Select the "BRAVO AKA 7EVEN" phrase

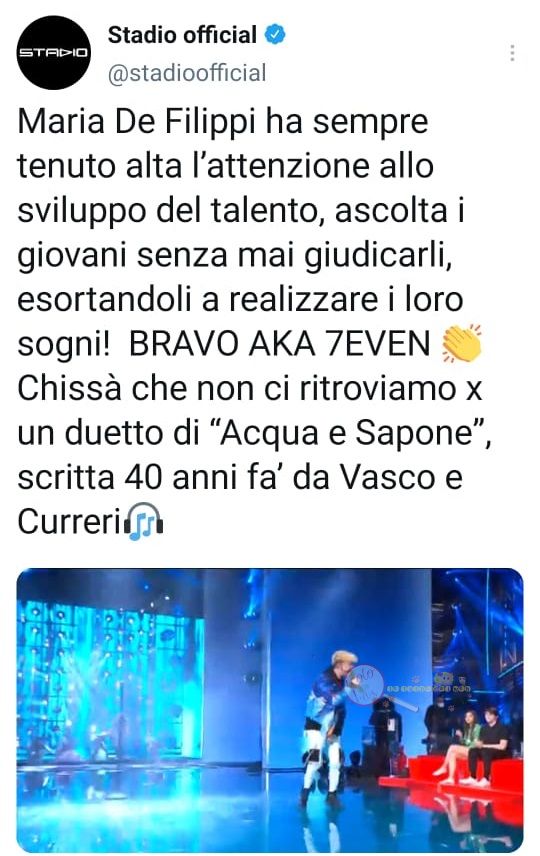click(x=280, y=344)
